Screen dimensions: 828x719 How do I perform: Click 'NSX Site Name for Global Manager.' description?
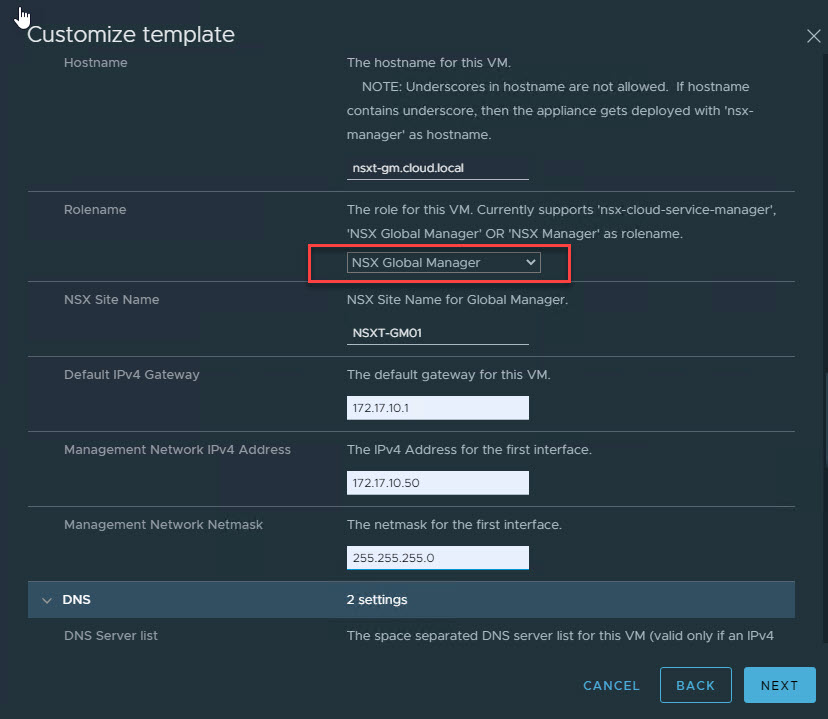point(457,300)
